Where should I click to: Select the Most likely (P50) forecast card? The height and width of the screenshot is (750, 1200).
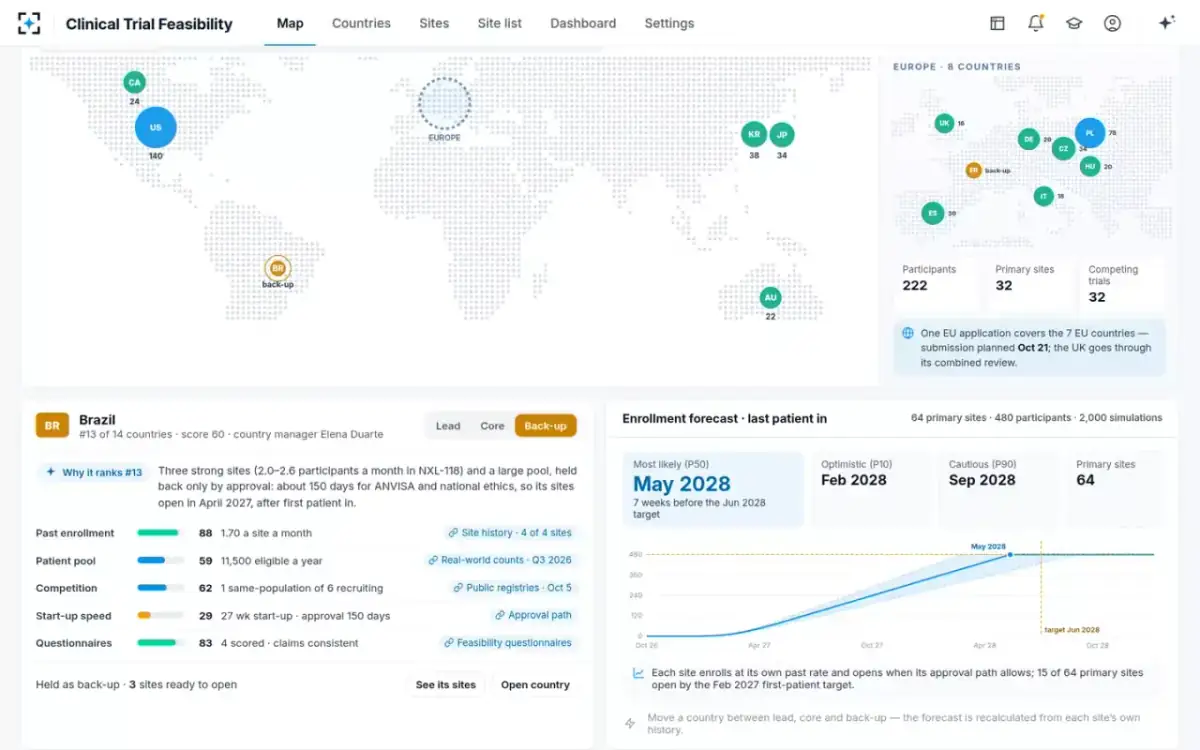coord(714,490)
